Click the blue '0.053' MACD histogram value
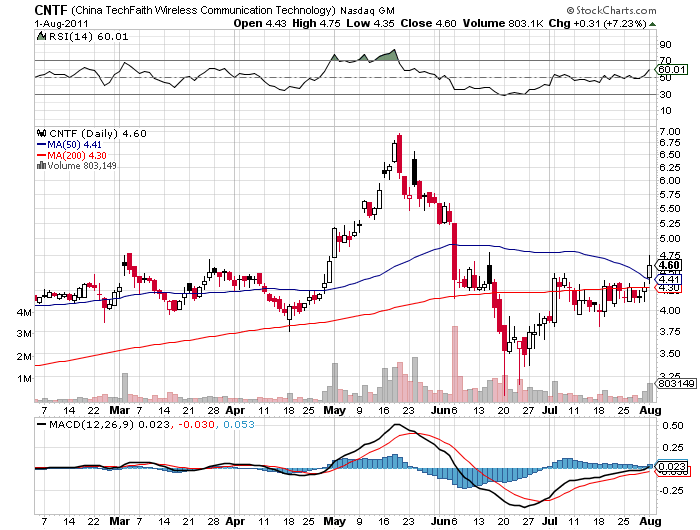The height and width of the screenshot is (530, 700). 239,424
